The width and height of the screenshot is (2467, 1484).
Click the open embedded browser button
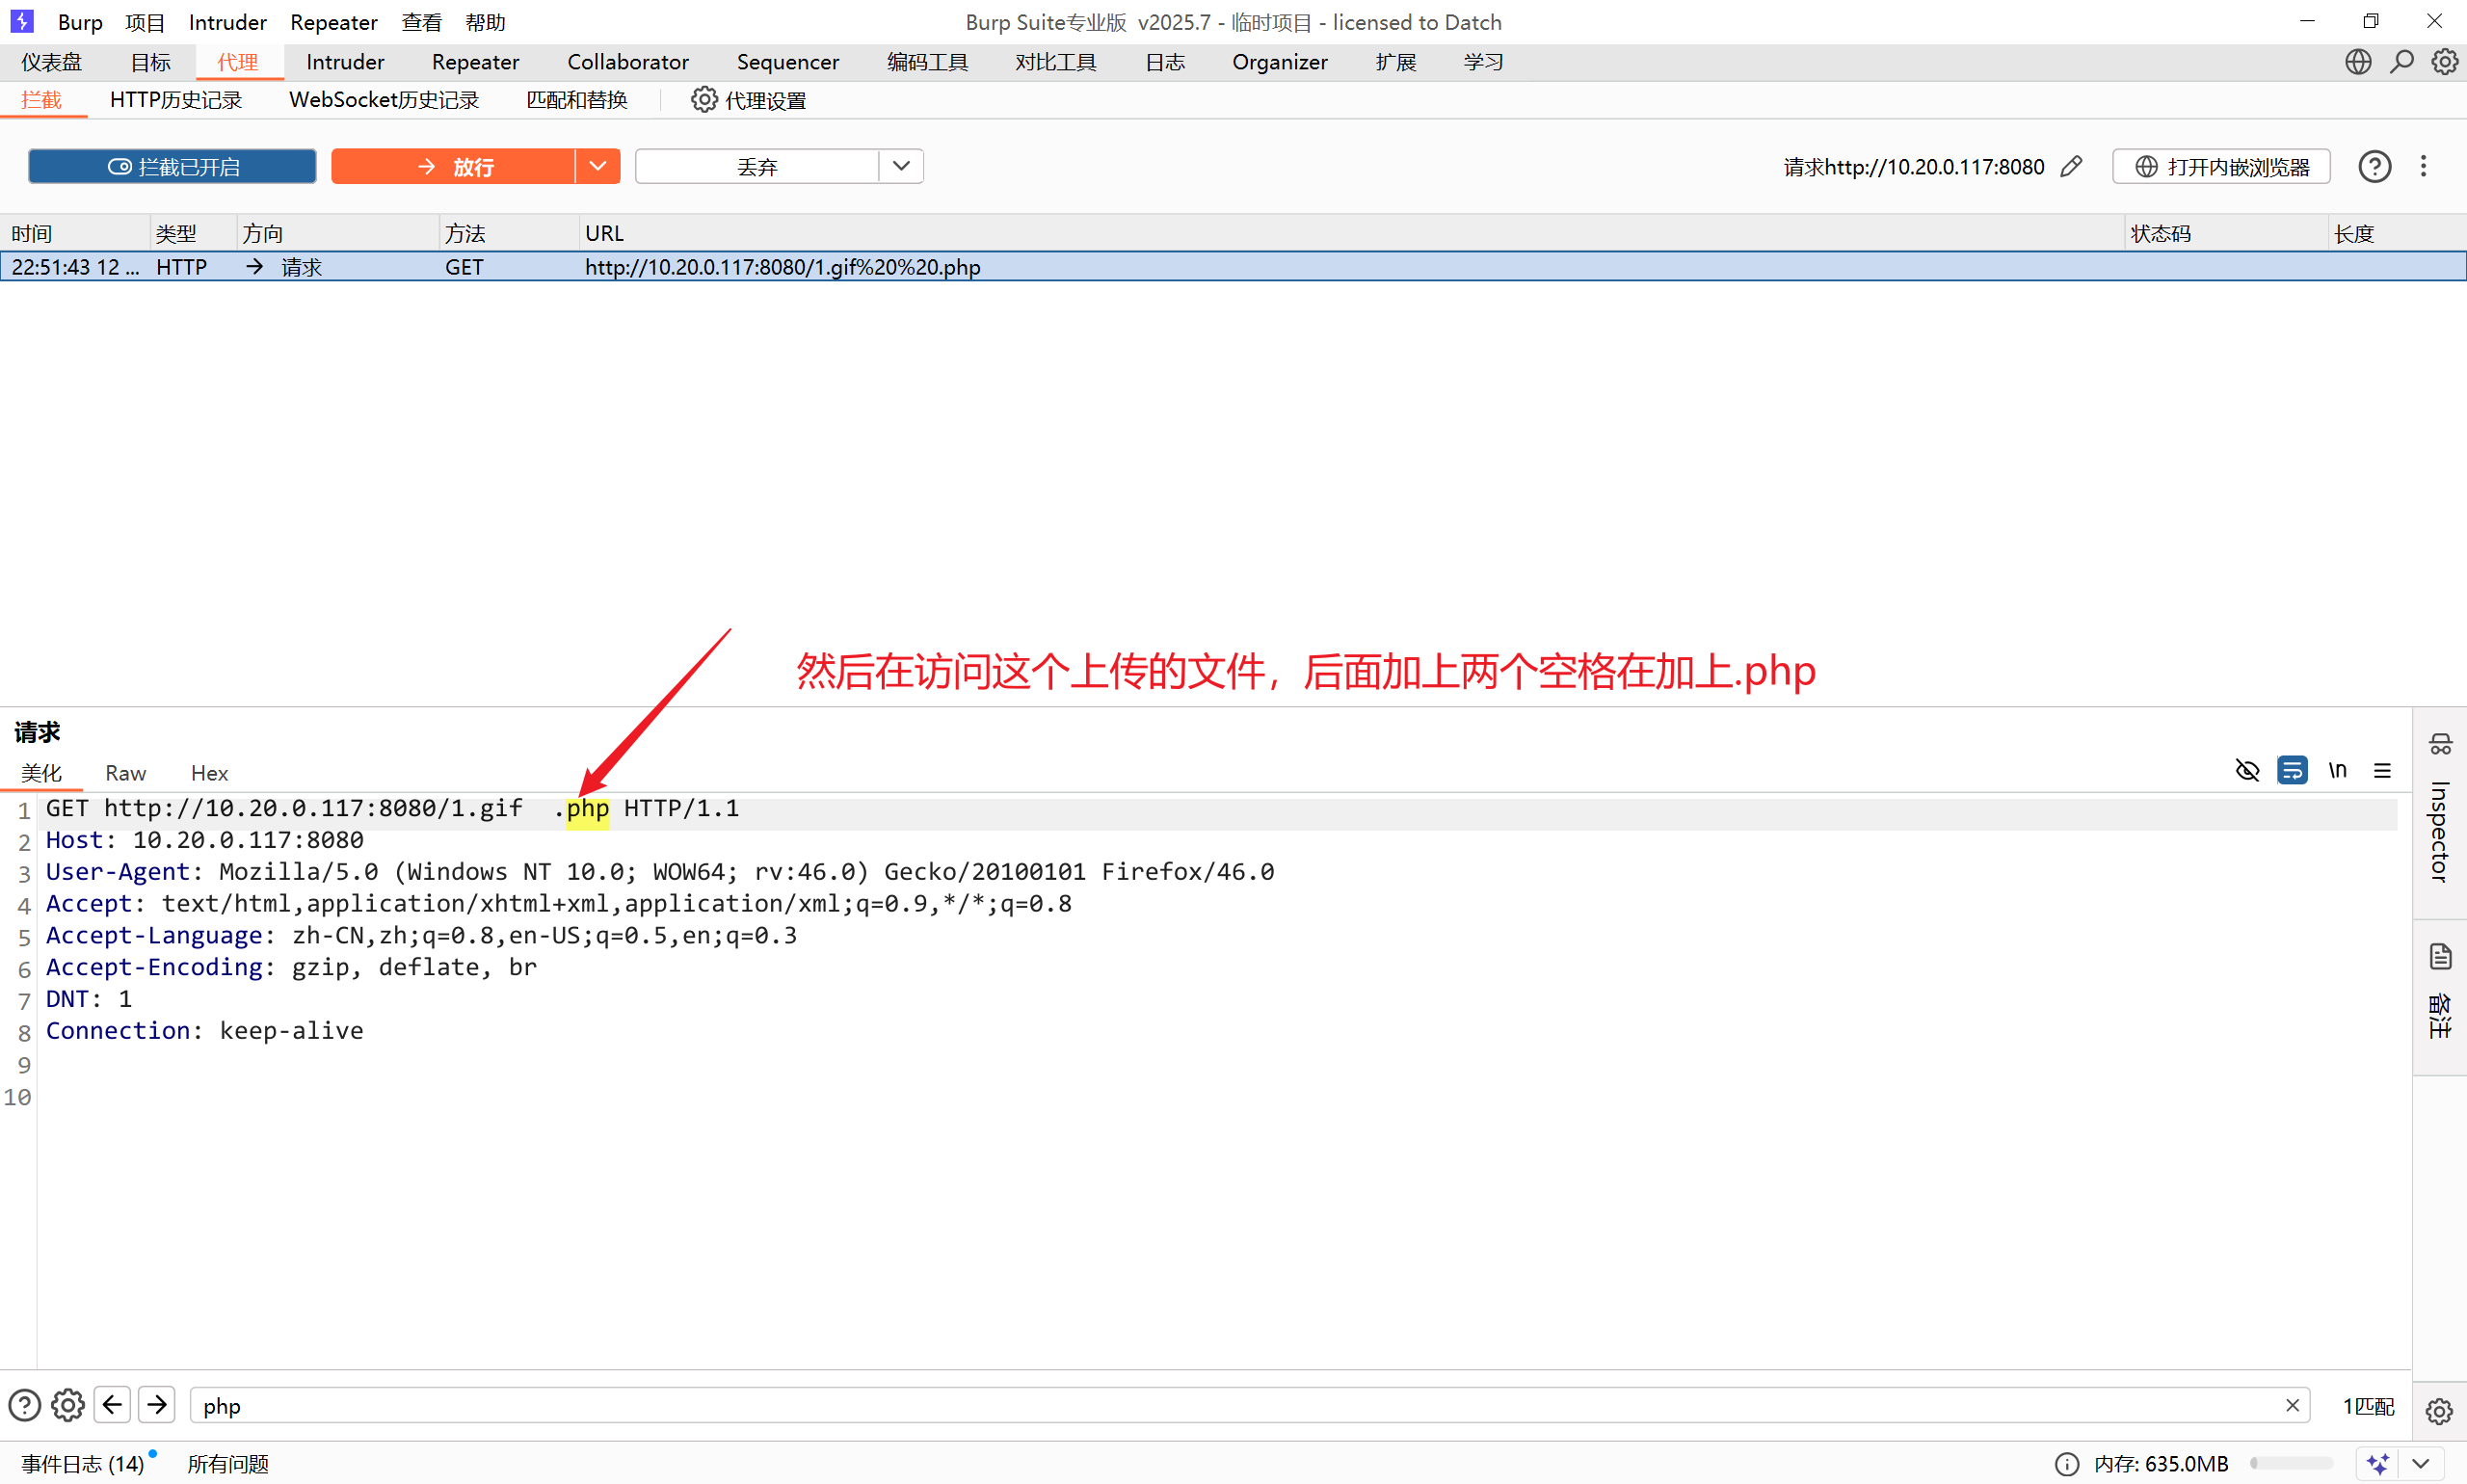tap(2221, 166)
